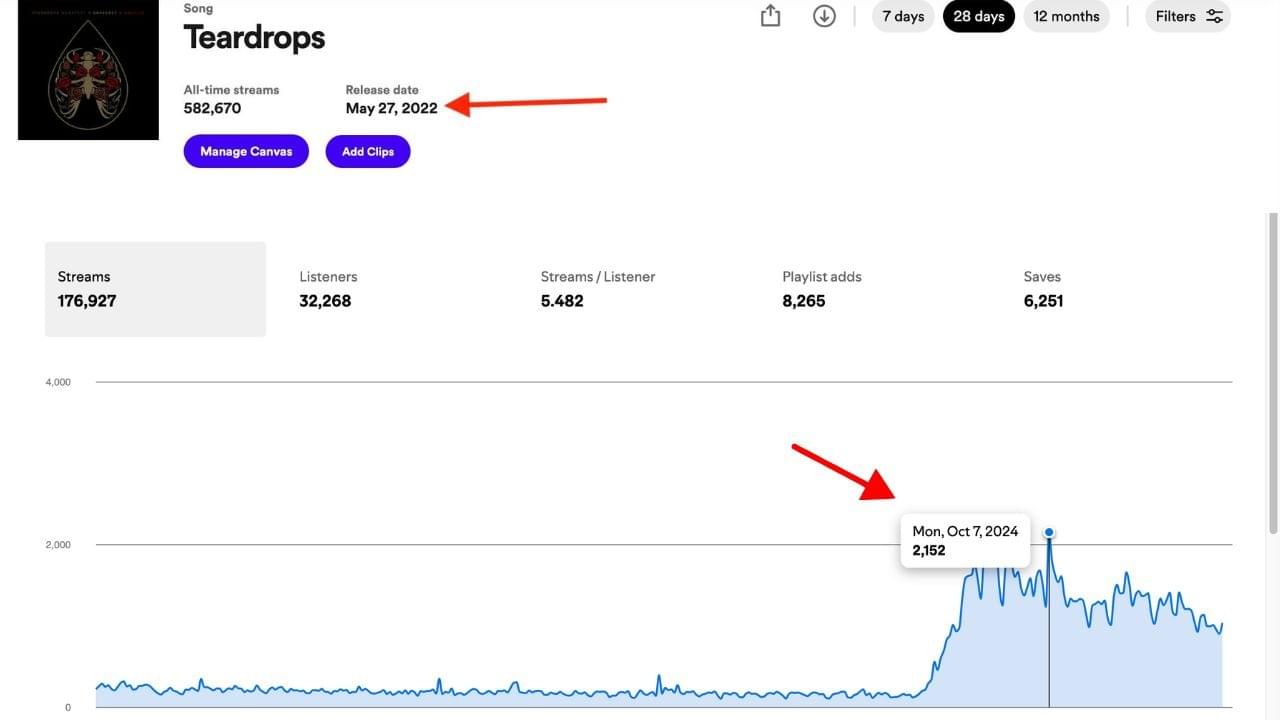Open the Saves stats tab
The height and width of the screenshot is (720, 1280).
coord(1122,289)
